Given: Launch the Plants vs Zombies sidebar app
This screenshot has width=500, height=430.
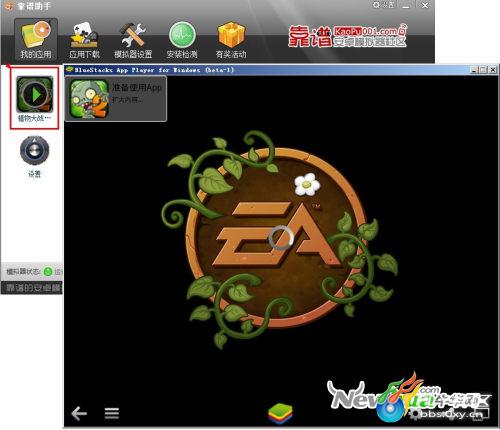Looking at the screenshot, I should 35,98.
